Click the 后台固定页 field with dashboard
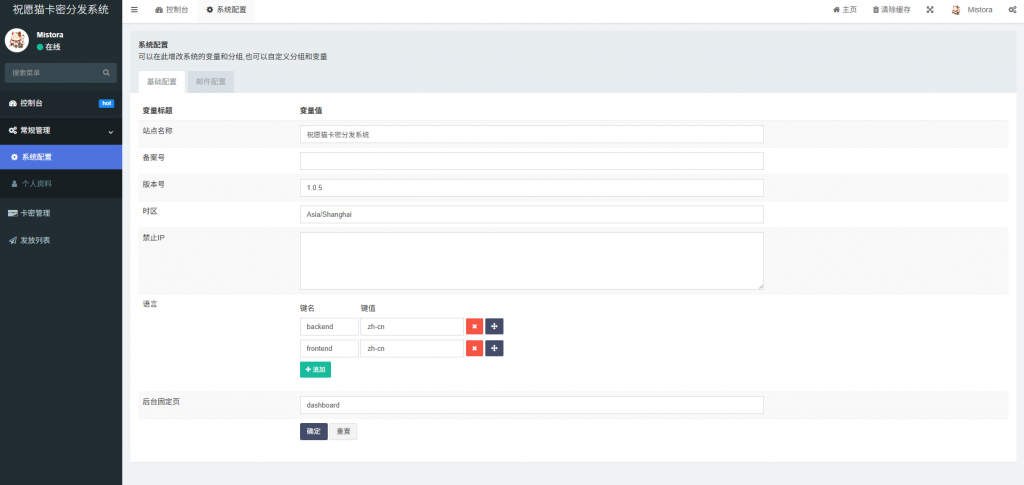This screenshot has height=485, width=1024. point(532,405)
